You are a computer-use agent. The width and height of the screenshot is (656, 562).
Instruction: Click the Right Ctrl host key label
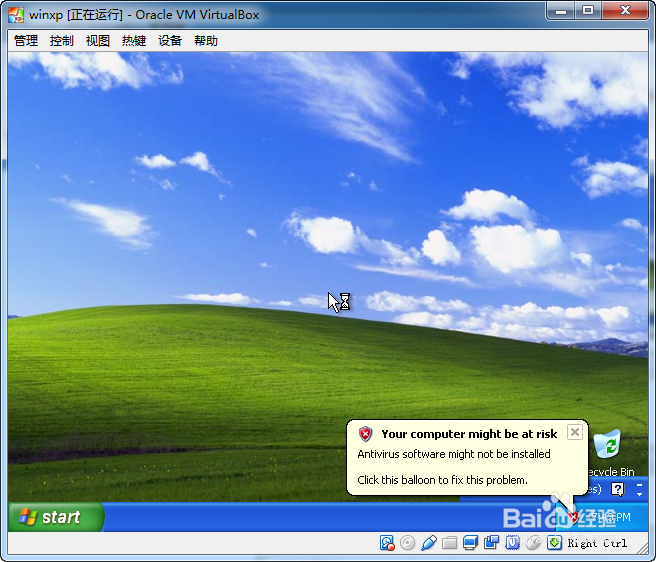pyautogui.click(x=597, y=543)
